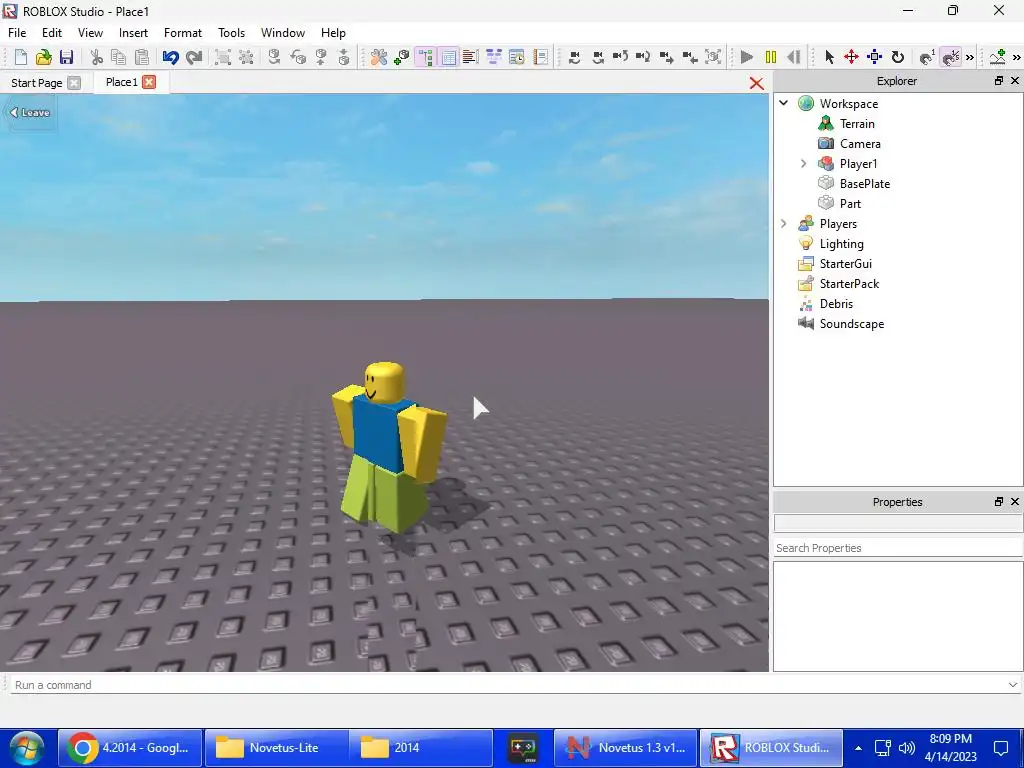Click the Rotate selection part icon
This screenshot has width=1024, height=768.
pyautogui.click(x=274, y=57)
